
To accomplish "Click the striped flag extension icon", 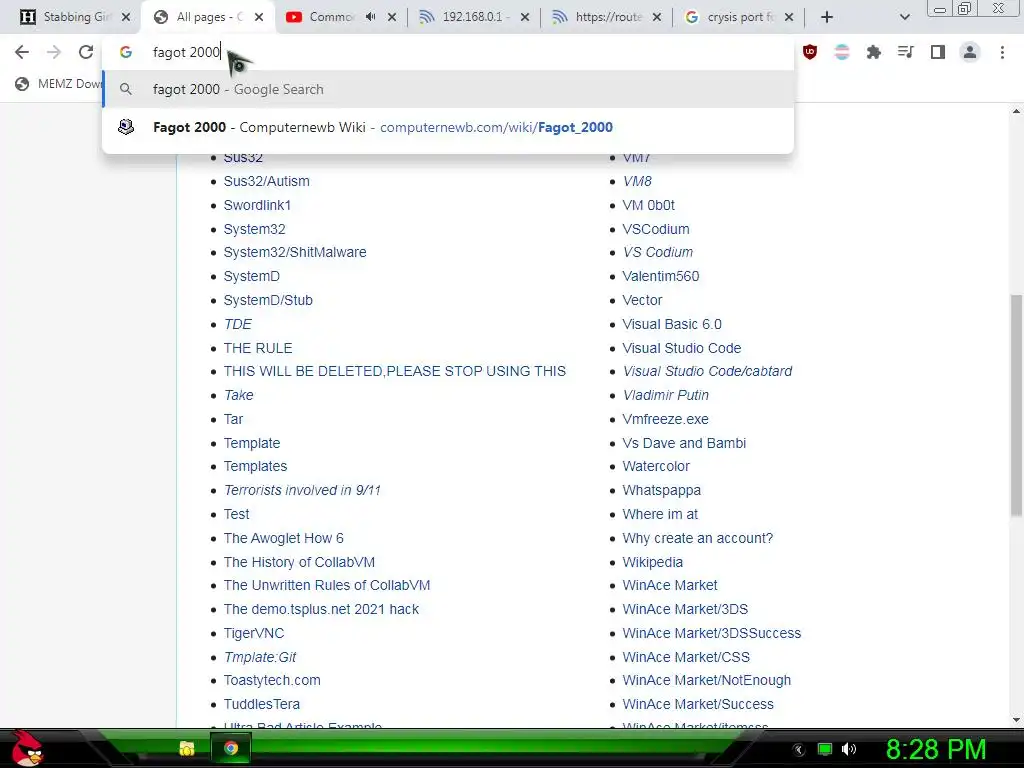I will coord(842,52).
